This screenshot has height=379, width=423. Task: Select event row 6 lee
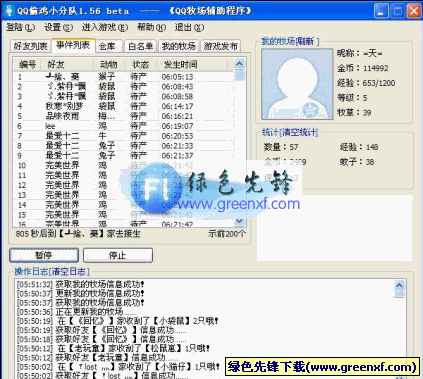[123, 126]
